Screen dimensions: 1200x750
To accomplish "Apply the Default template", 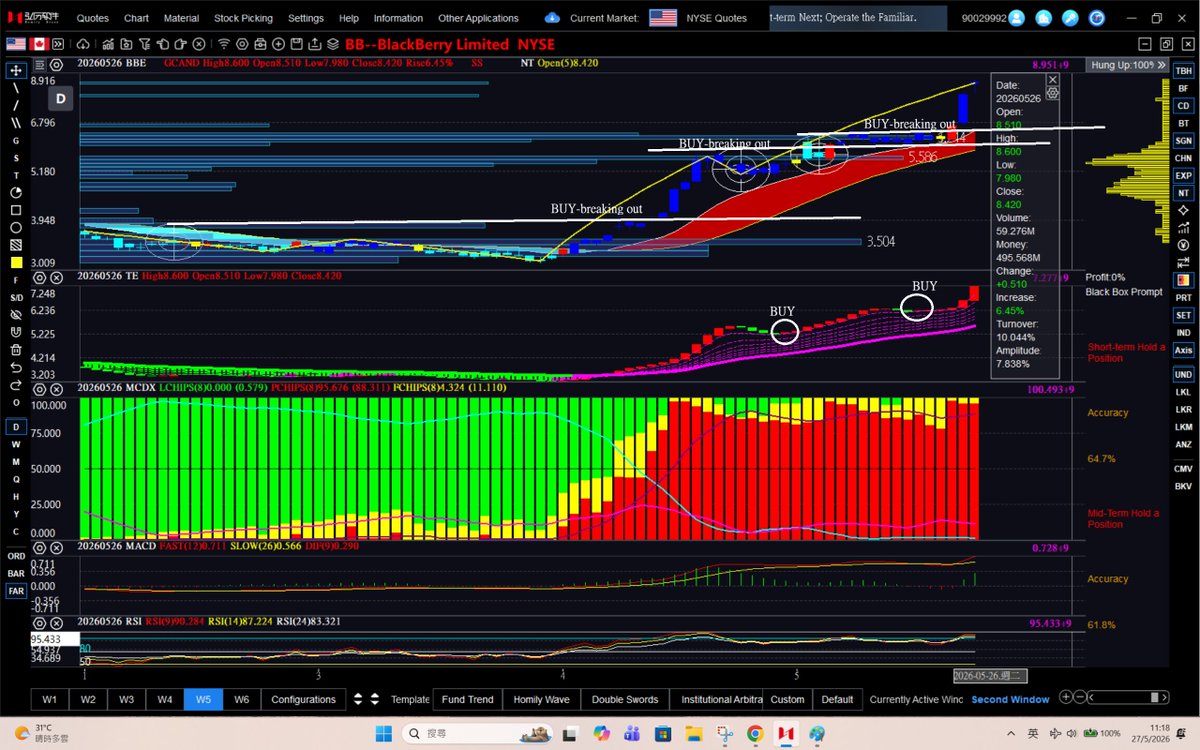I will 837,699.
